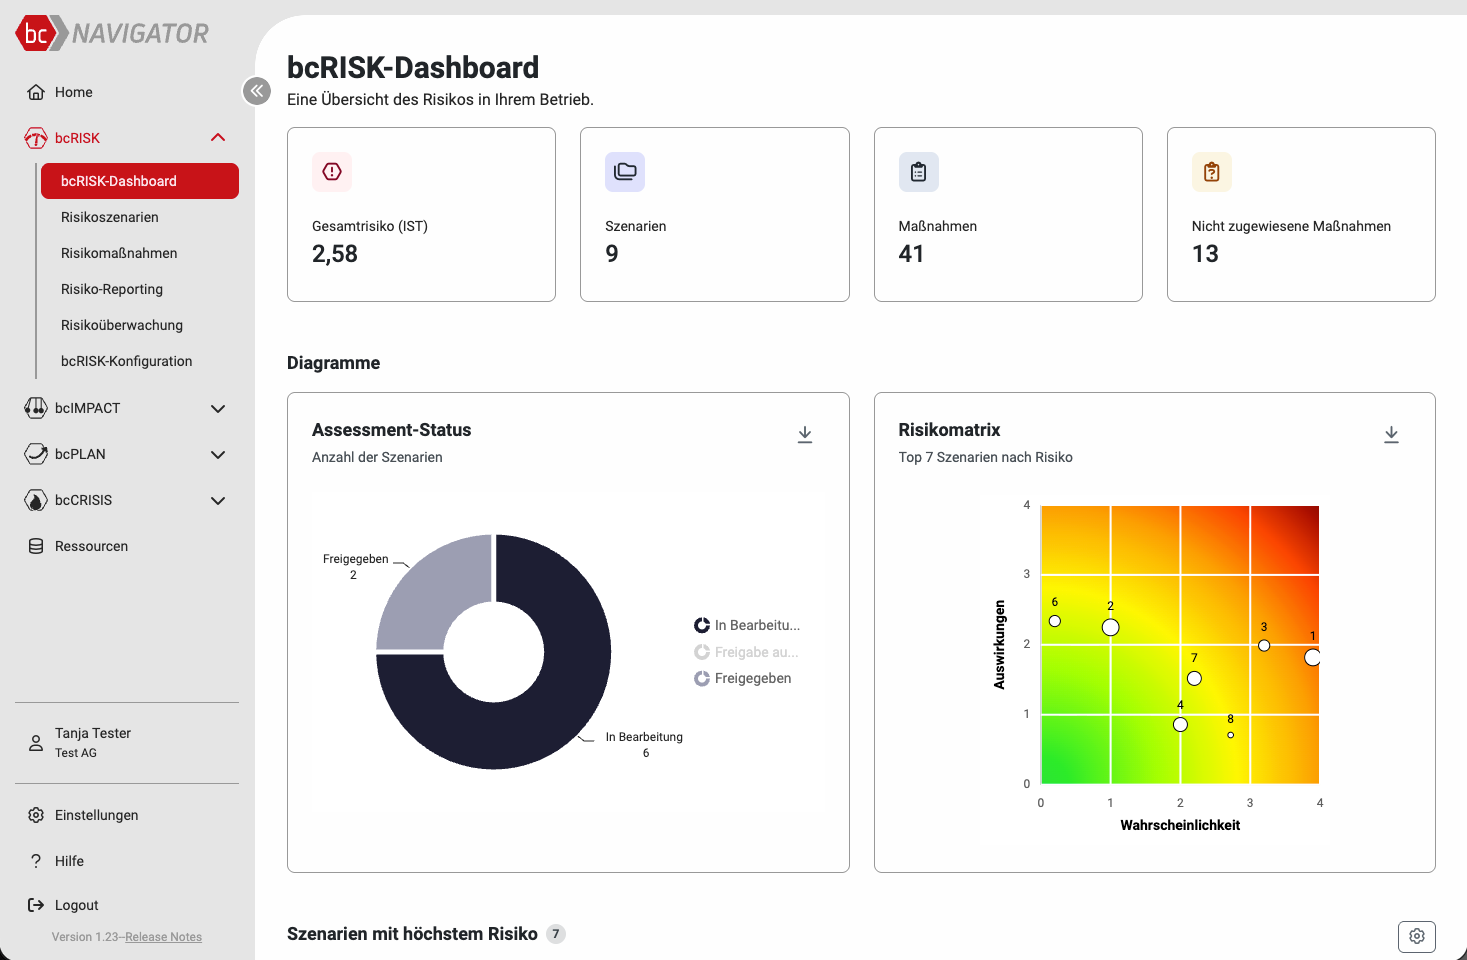This screenshot has width=1467, height=960.
Task: Toggle the In Bearbeitung legend entry
Action: 748,625
